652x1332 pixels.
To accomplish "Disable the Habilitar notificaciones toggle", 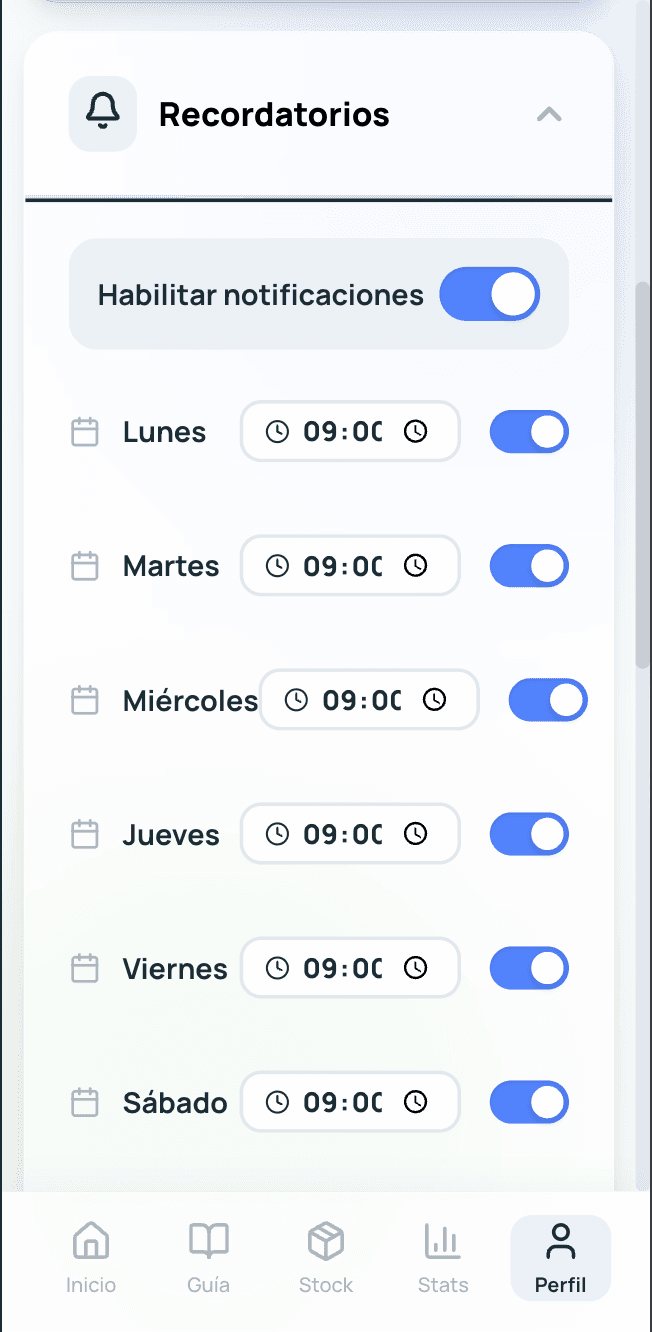I will point(489,294).
